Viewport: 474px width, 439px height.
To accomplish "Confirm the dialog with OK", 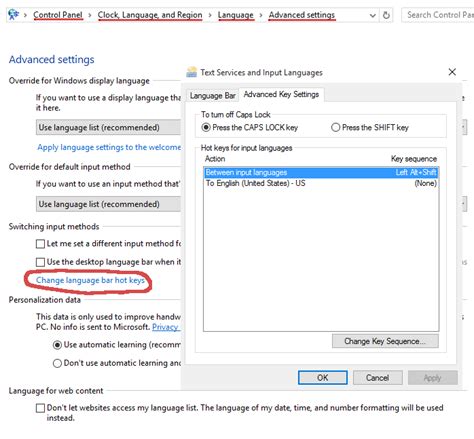I will tap(323, 378).
